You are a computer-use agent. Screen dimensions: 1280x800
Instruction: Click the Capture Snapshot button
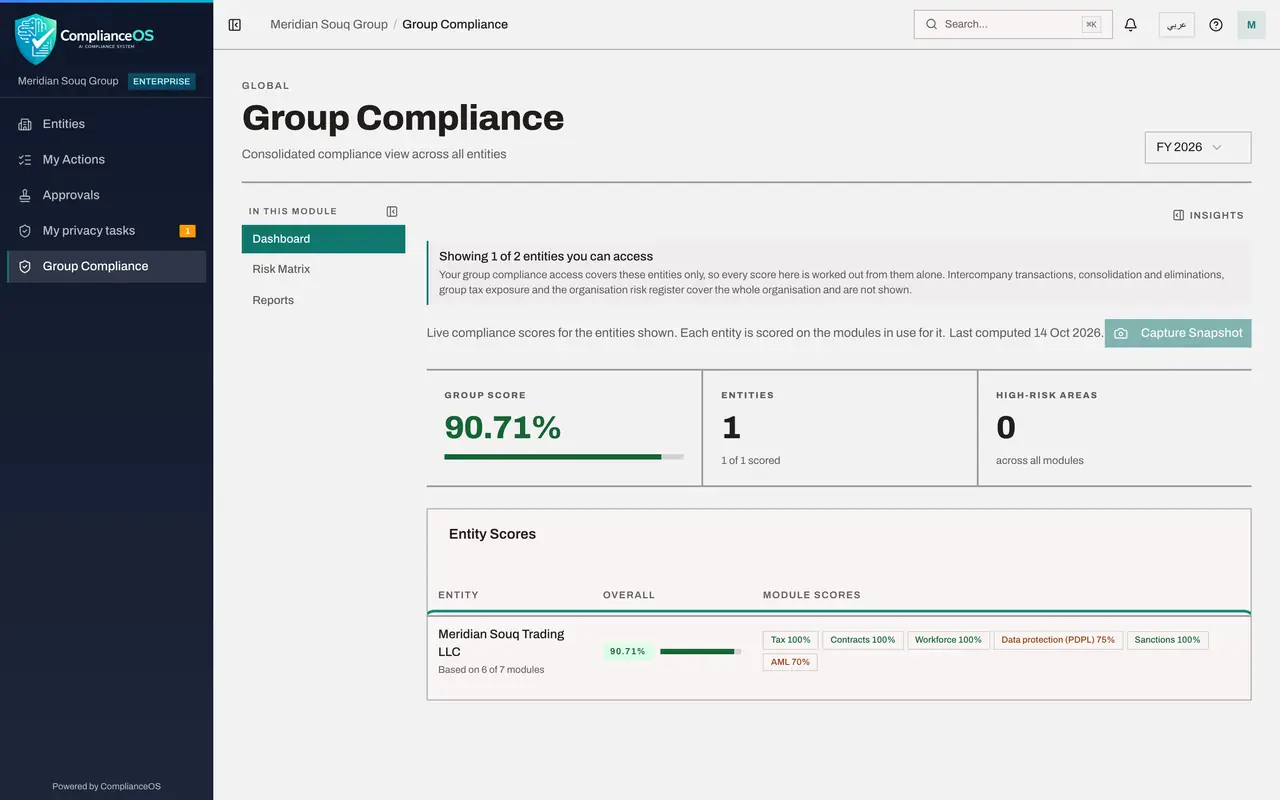pos(1178,333)
